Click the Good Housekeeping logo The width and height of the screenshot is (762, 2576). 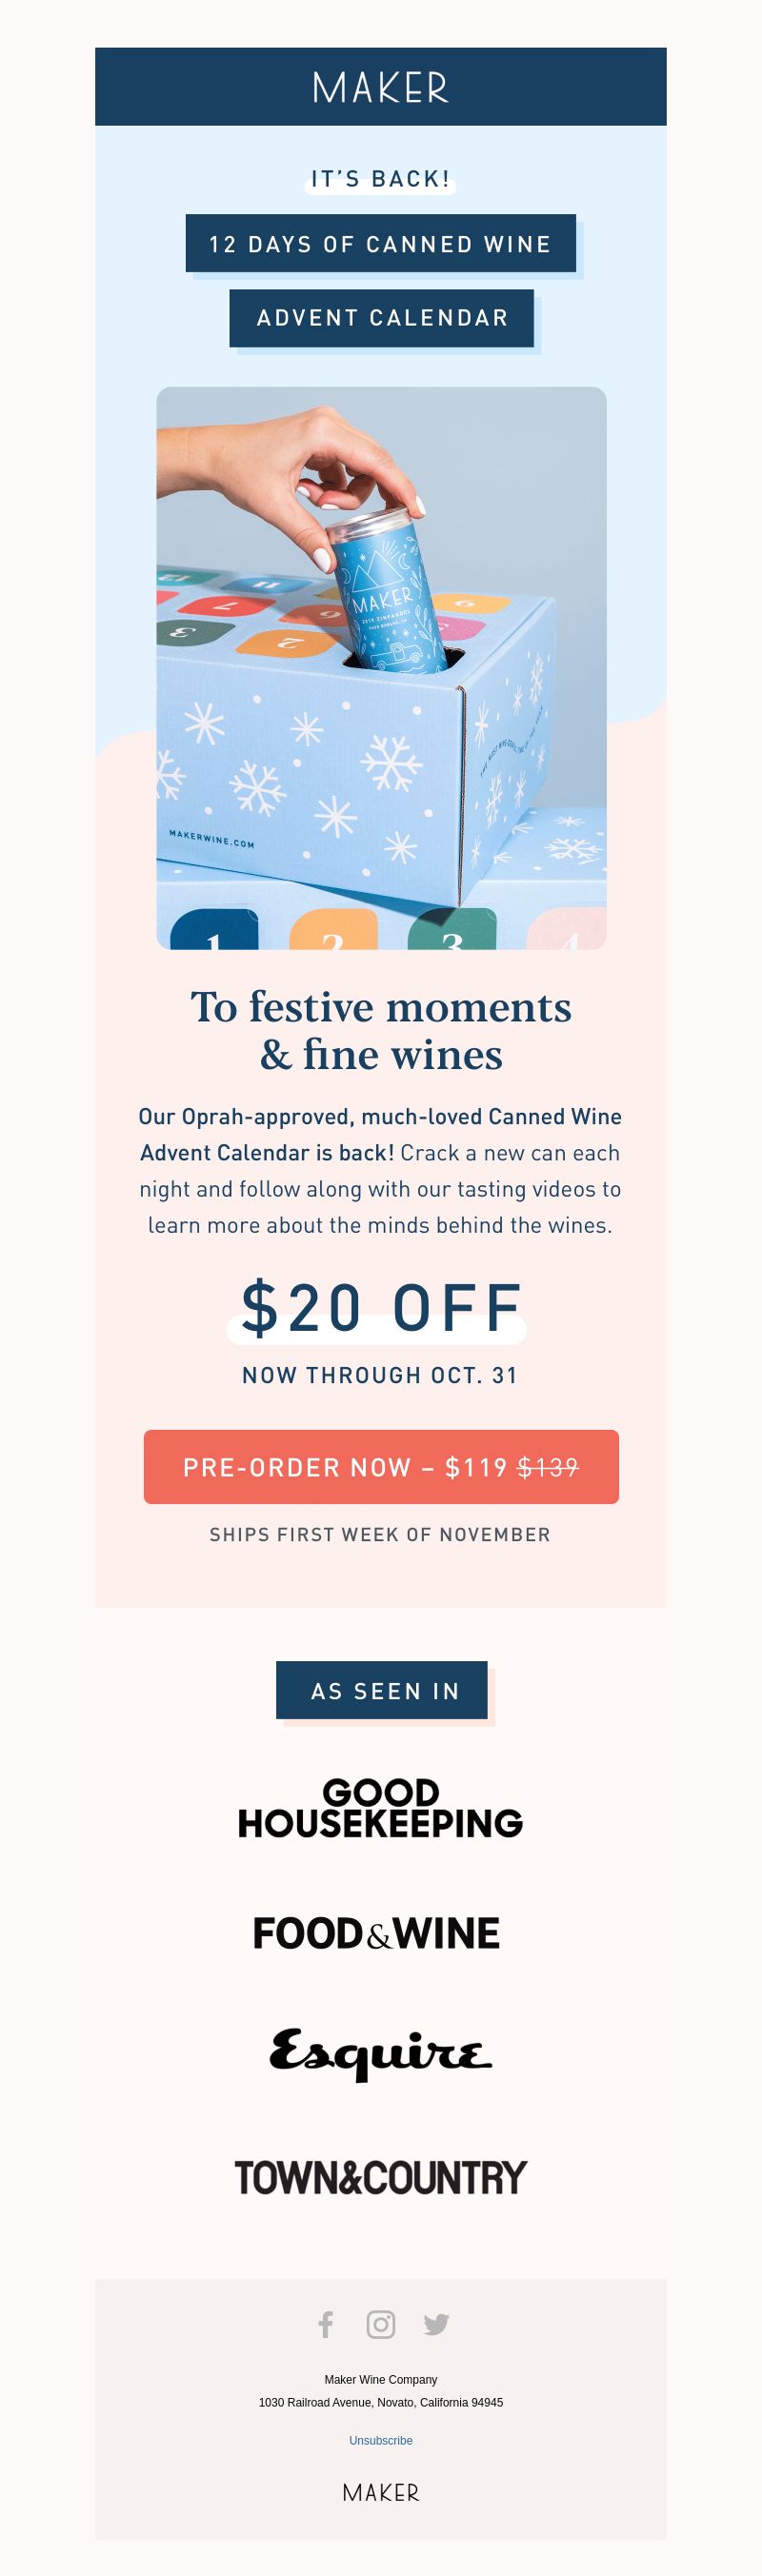point(381,1808)
